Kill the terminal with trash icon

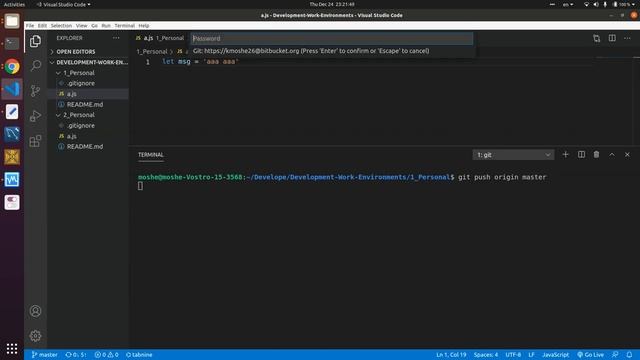pyautogui.click(x=596, y=155)
